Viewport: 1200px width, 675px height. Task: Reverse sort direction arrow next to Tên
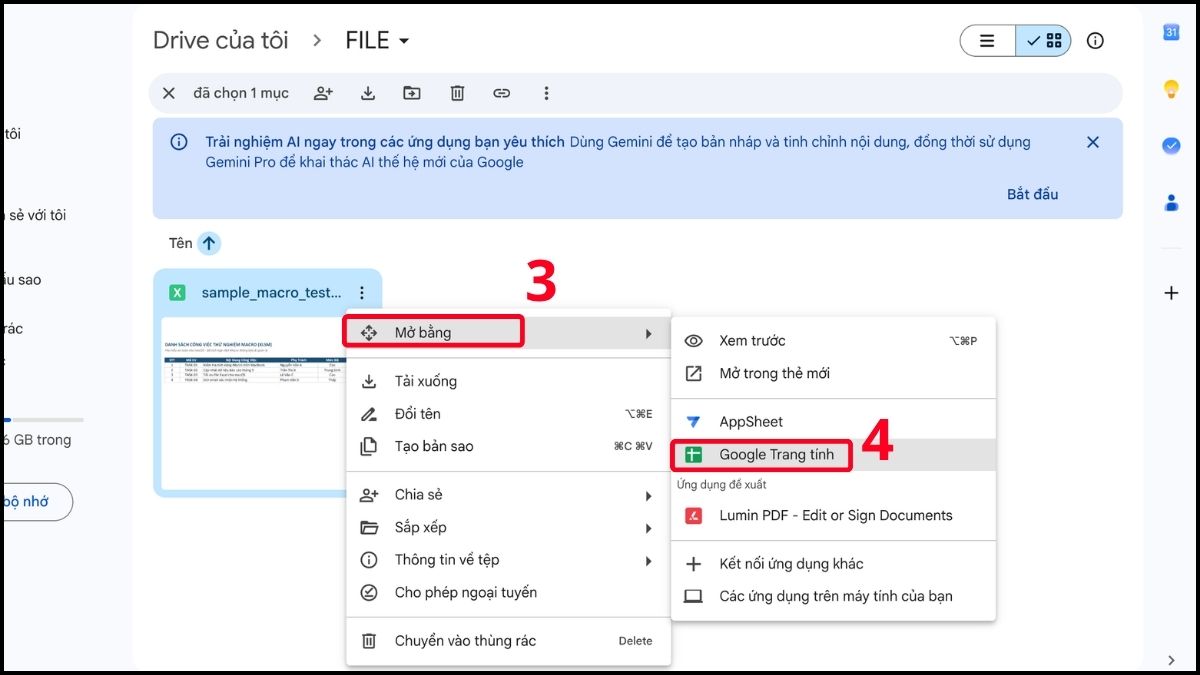pyautogui.click(x=208, y=243)
